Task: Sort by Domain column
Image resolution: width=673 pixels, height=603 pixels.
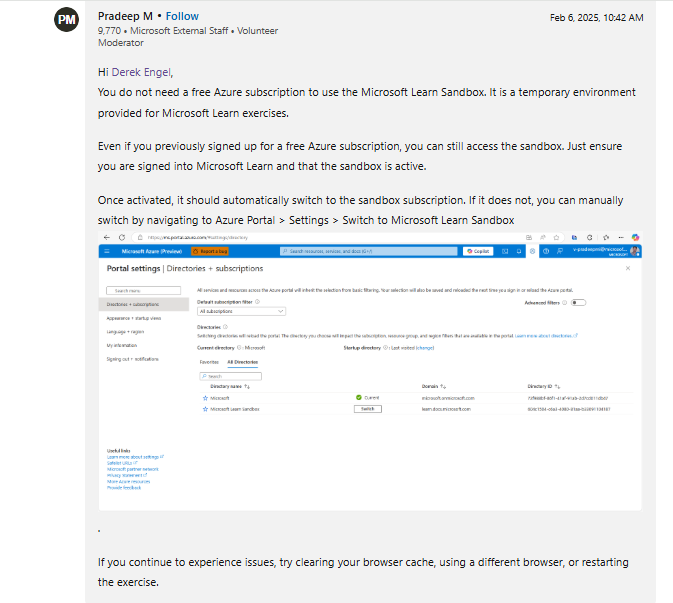Action: click(434, 387)
